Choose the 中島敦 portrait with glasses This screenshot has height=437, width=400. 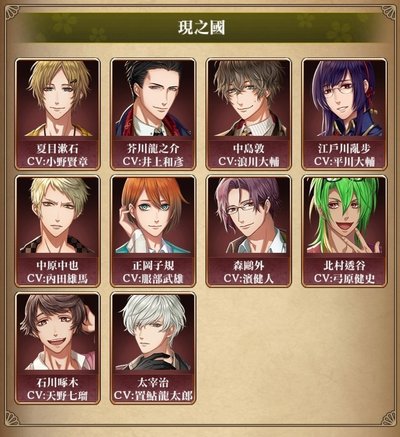[x=249, y=98]
